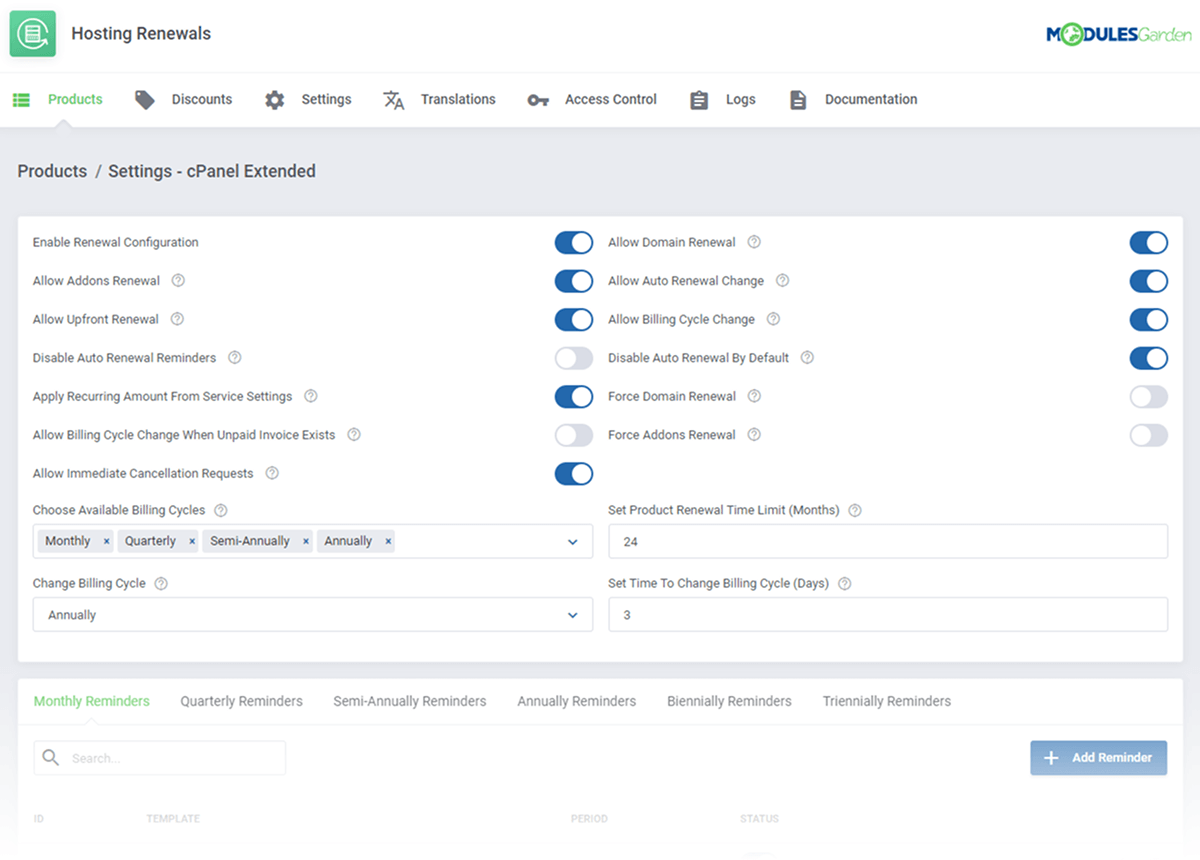Click the ModulesGarden logo

point(1119,35)
